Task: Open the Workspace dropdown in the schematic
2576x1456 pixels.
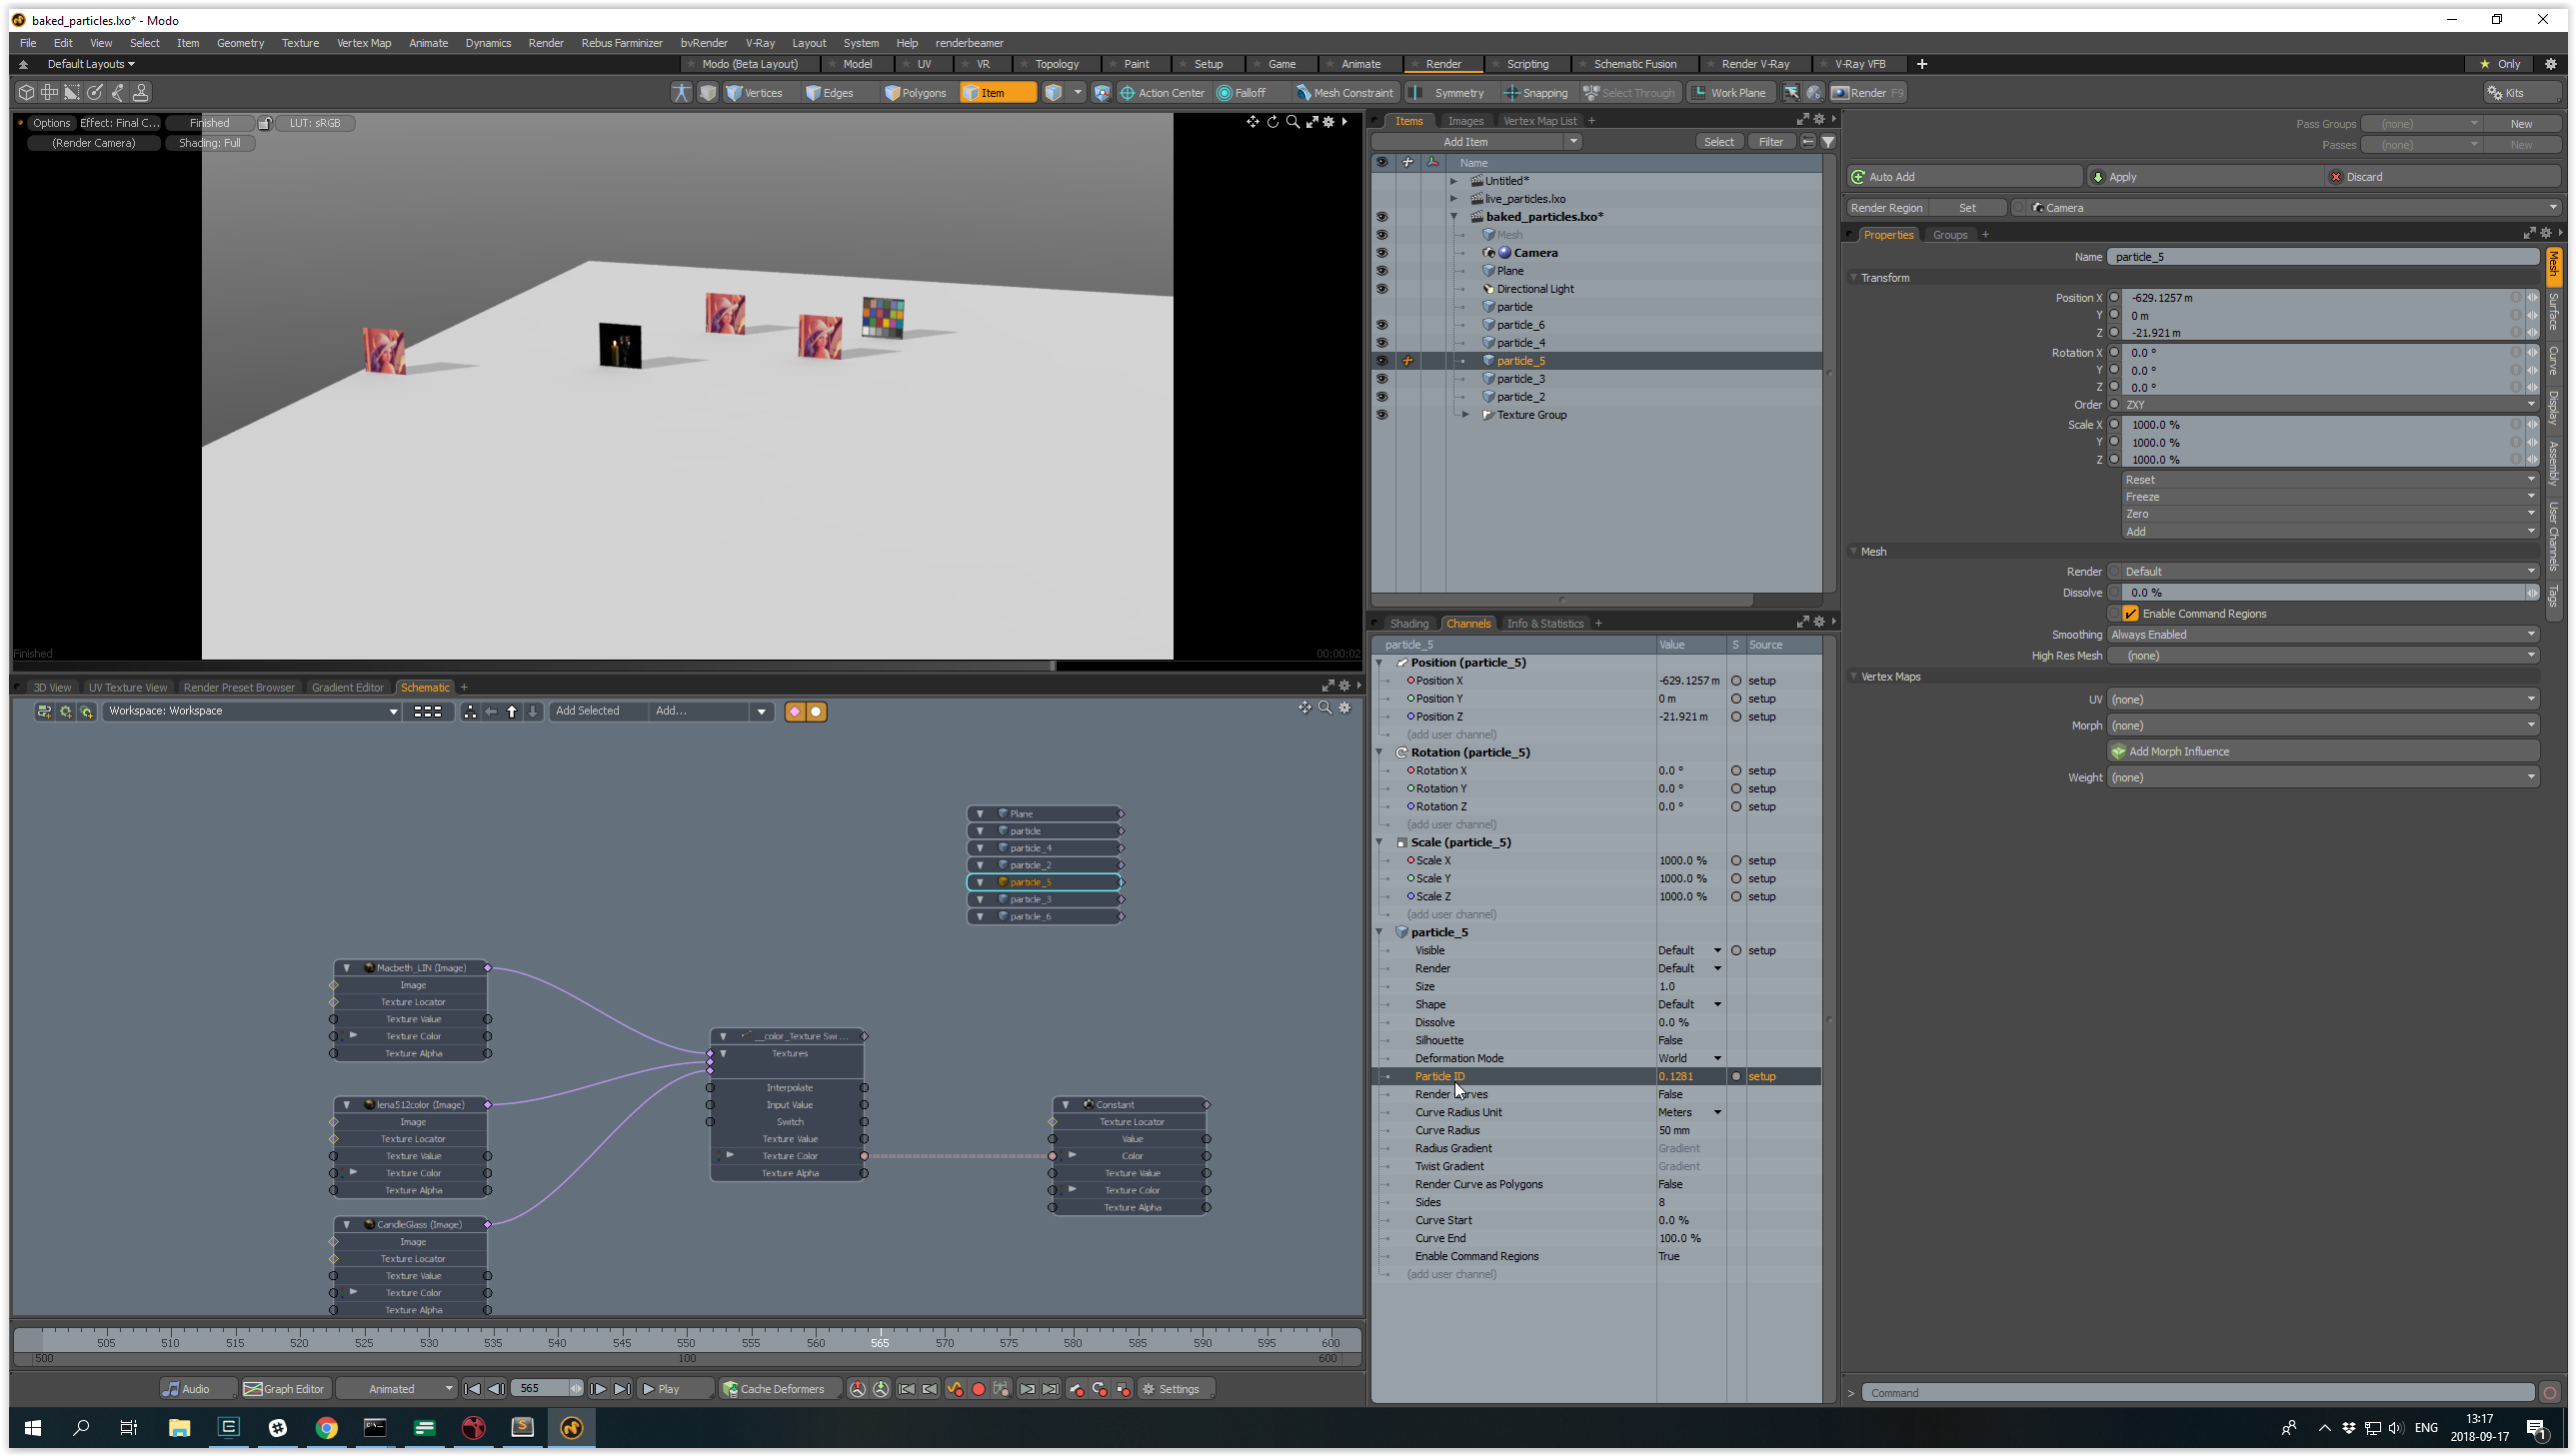Action: pos(253,711)
